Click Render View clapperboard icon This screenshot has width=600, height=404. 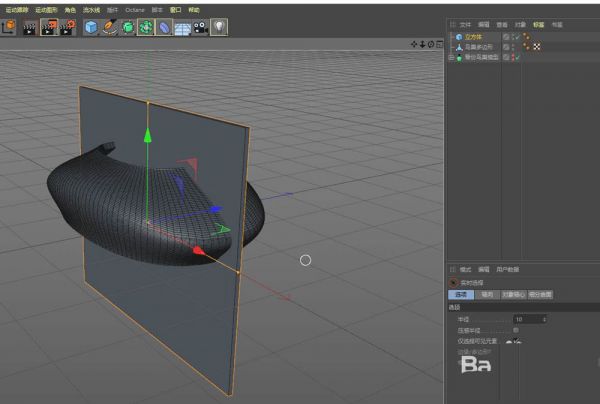(30, 28)
